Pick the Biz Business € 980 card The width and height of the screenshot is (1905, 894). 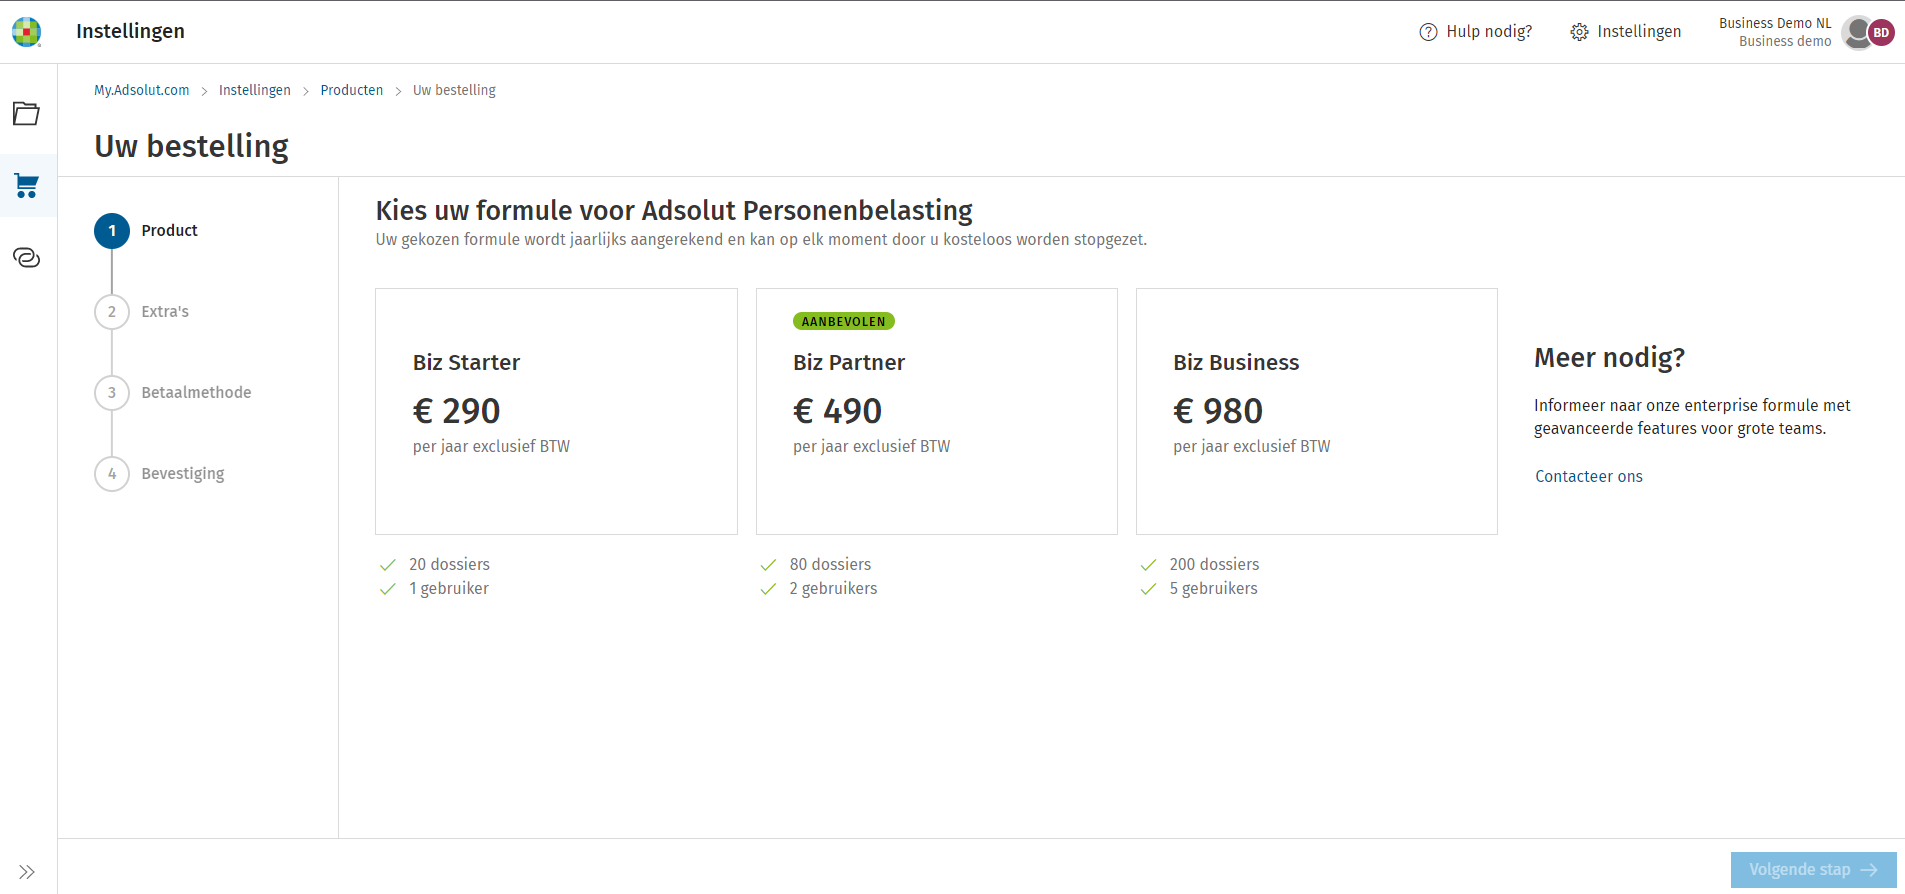pyautogui.click(x=1316, y=411)
